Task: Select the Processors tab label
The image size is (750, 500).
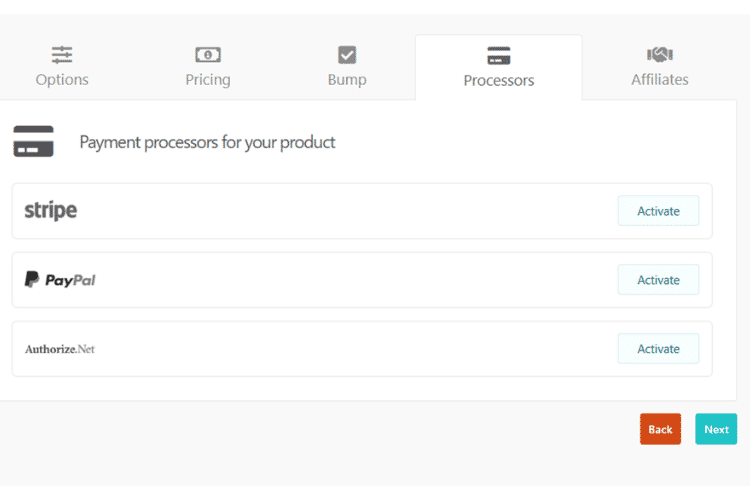Action: (x=499, y=80)
